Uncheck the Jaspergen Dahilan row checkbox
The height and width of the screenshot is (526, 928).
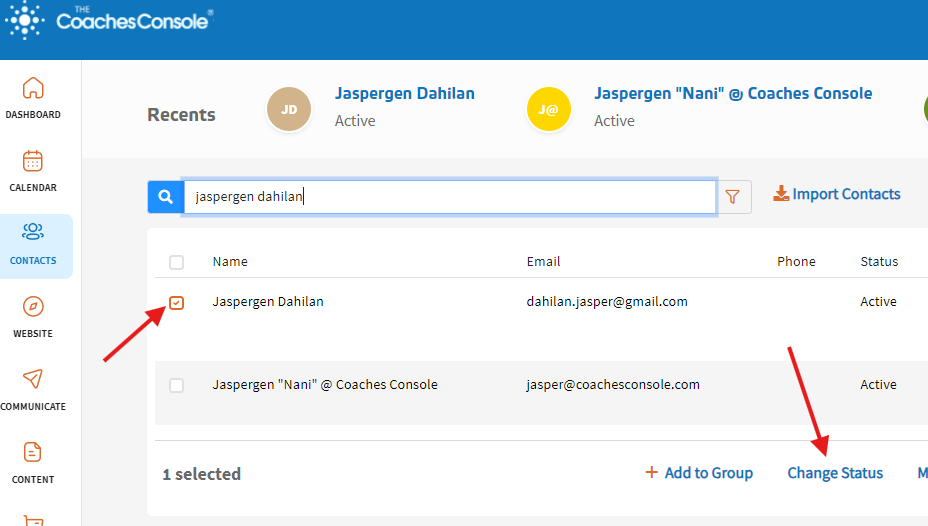[x=177, y=302]
